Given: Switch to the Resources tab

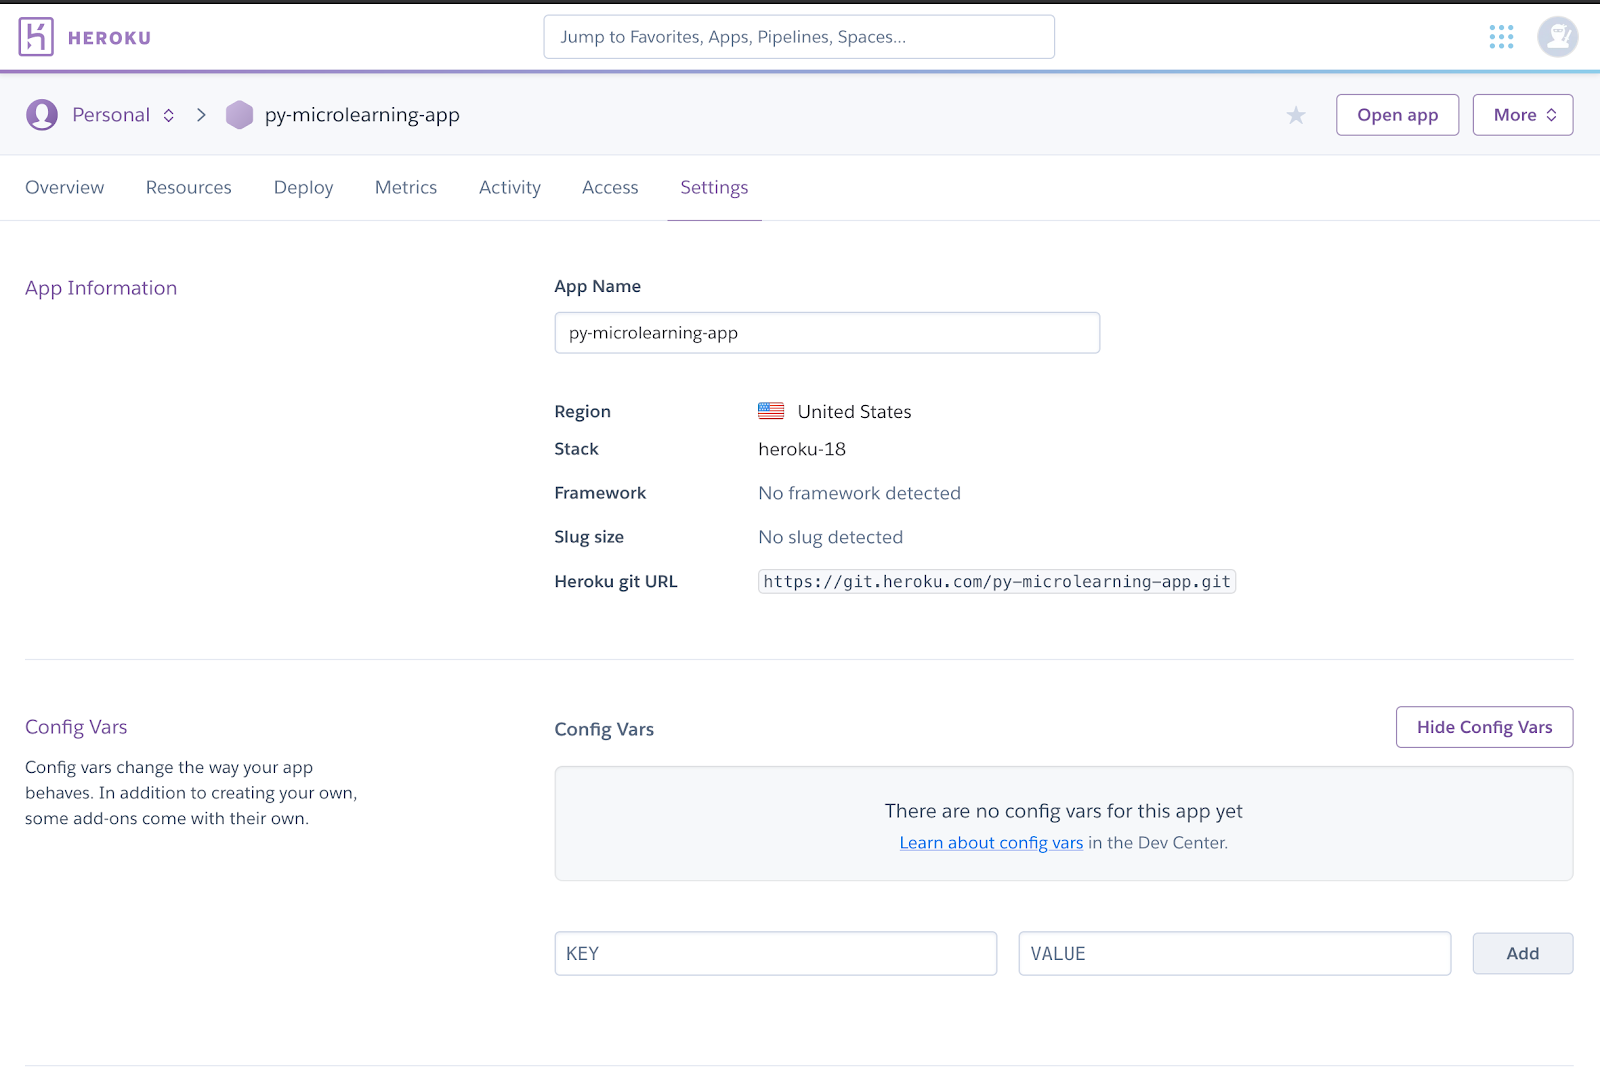Looking at the screenshot, I should pyautogui.click(x=189, y=187).
